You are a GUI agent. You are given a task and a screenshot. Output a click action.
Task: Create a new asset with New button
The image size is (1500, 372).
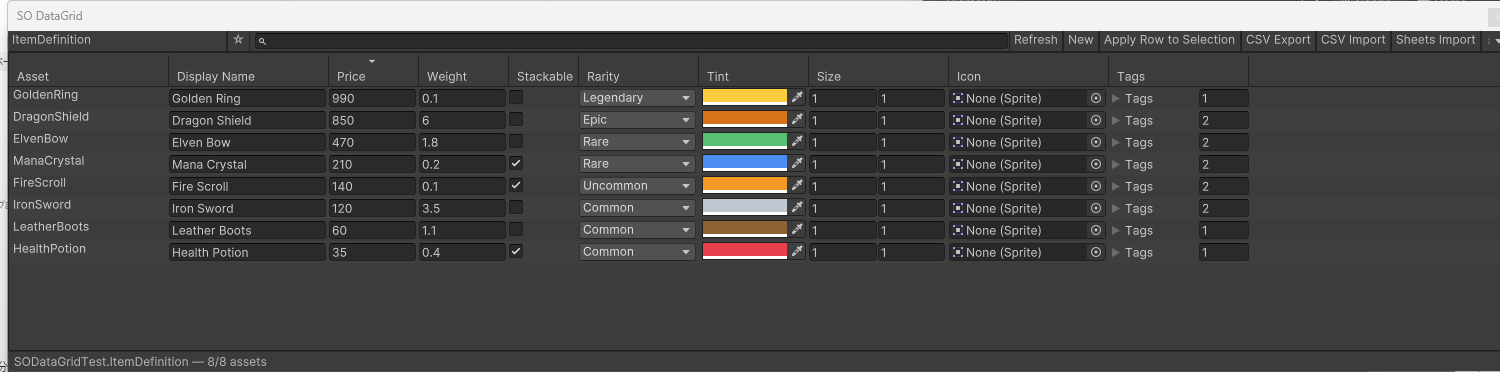point(1080,40)
